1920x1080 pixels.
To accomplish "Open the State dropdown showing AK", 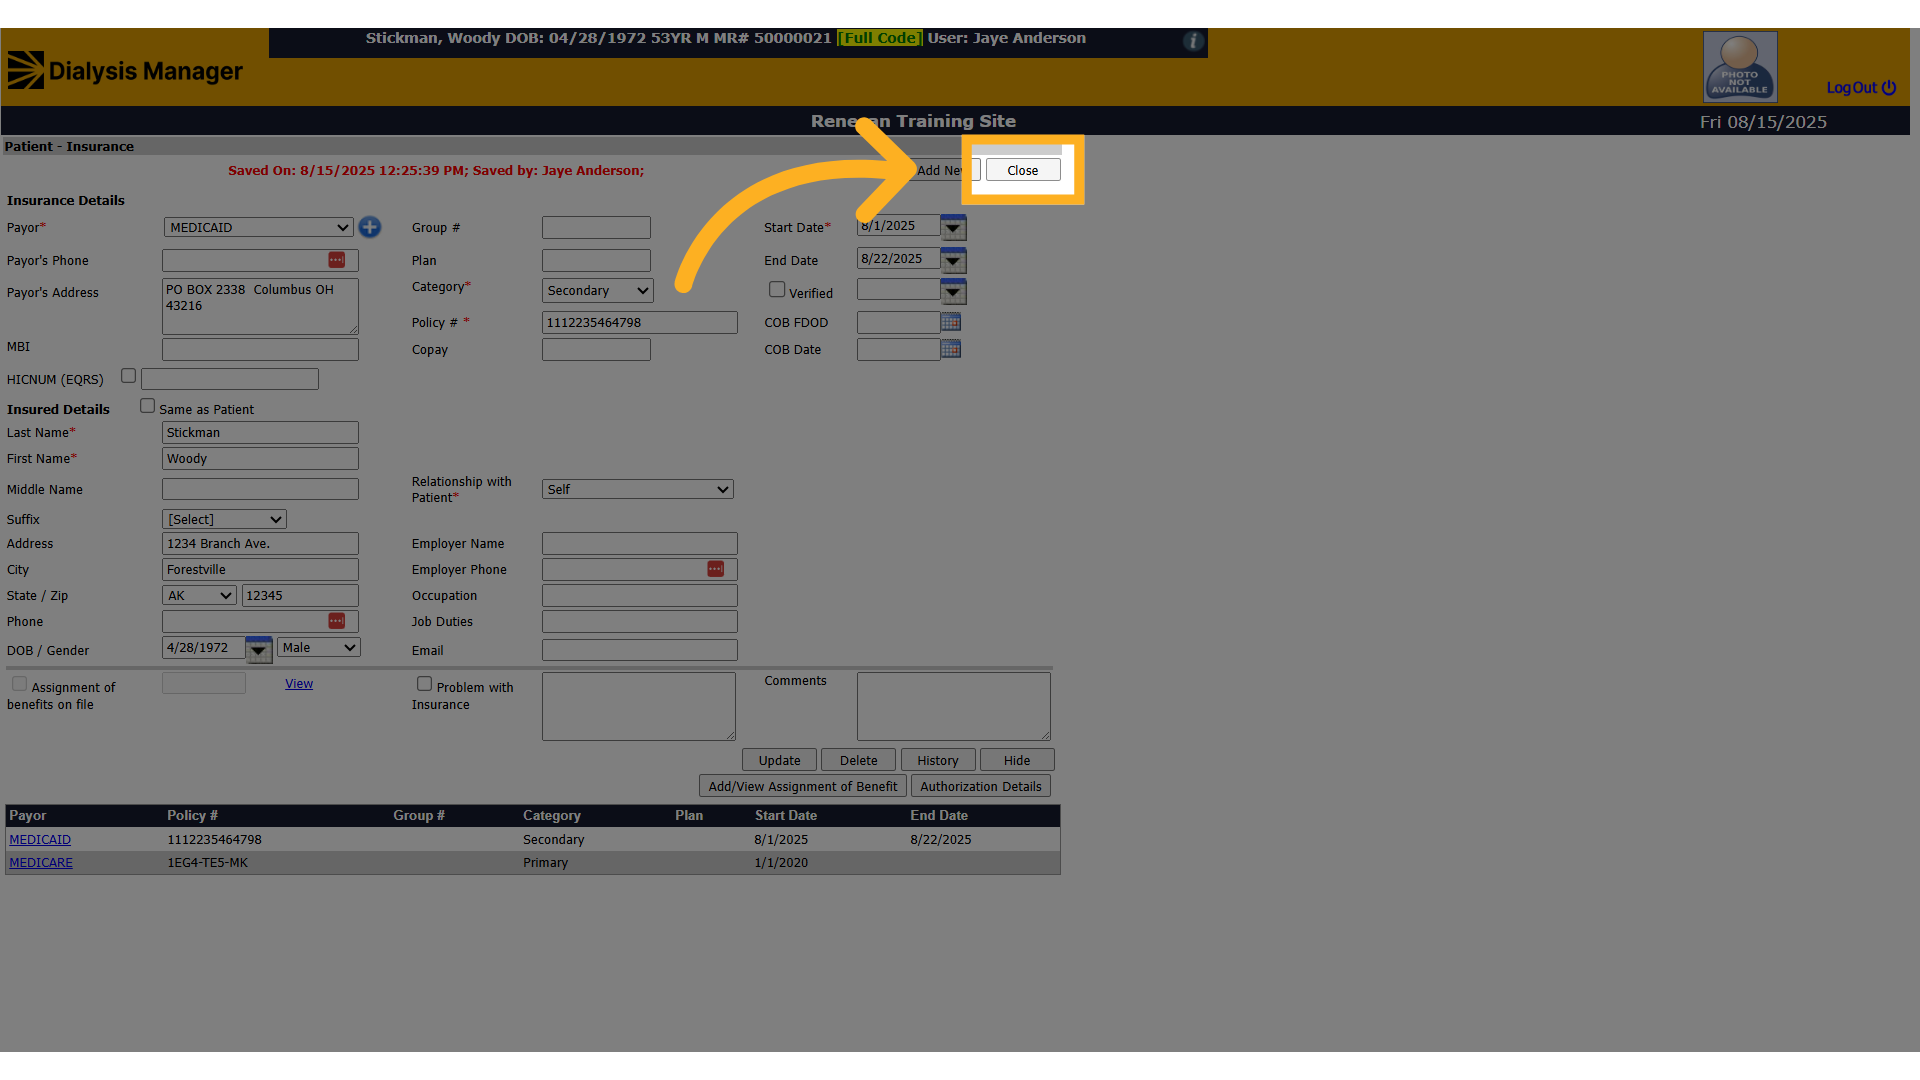I will coord(200,595).
